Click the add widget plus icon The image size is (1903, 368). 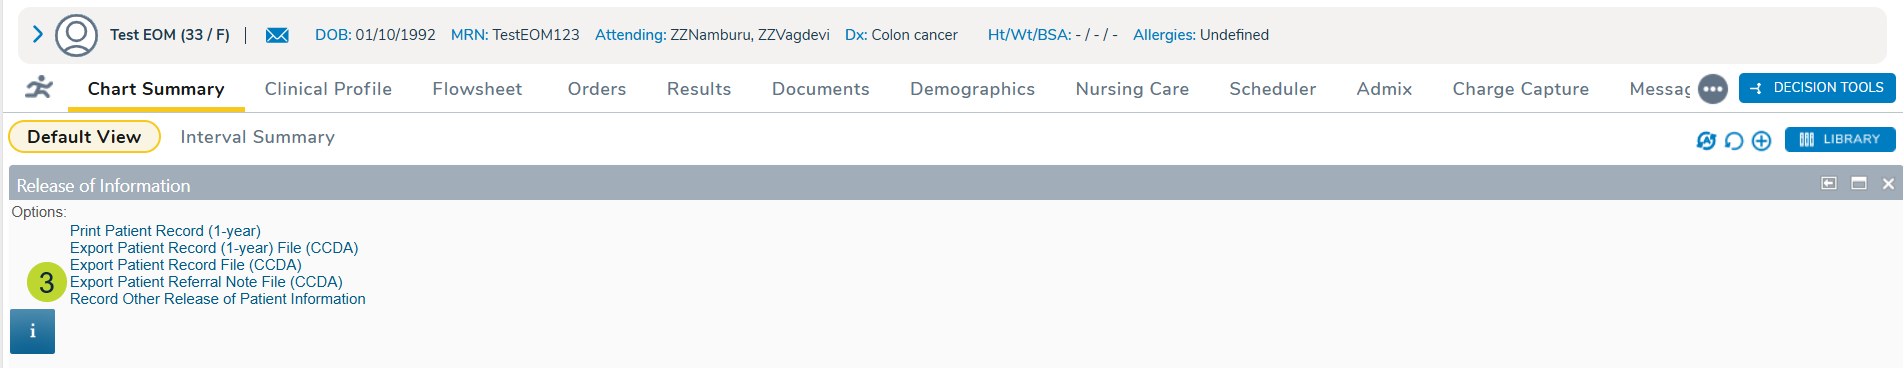point(1762,141)
